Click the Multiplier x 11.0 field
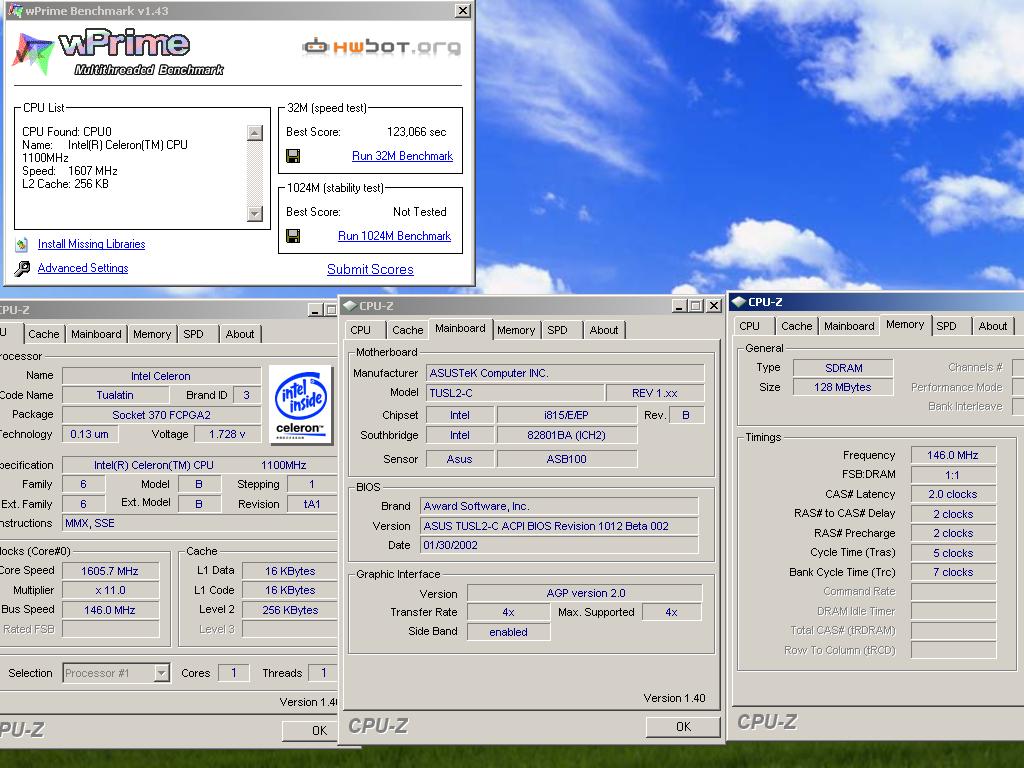This screenshot has width=1024, height=768. (110, 590)
